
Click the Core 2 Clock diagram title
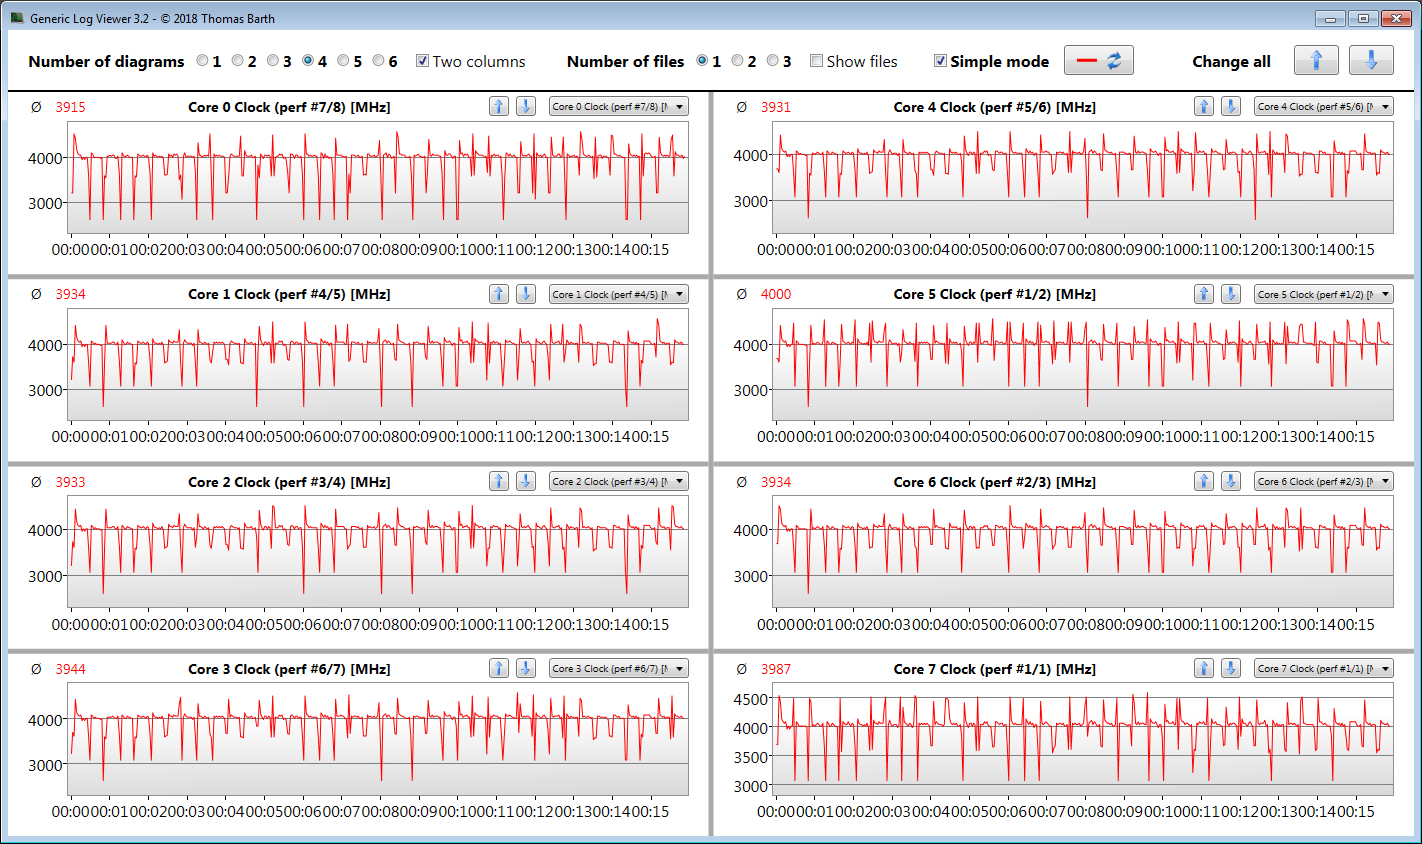click(x=289, y=482)
